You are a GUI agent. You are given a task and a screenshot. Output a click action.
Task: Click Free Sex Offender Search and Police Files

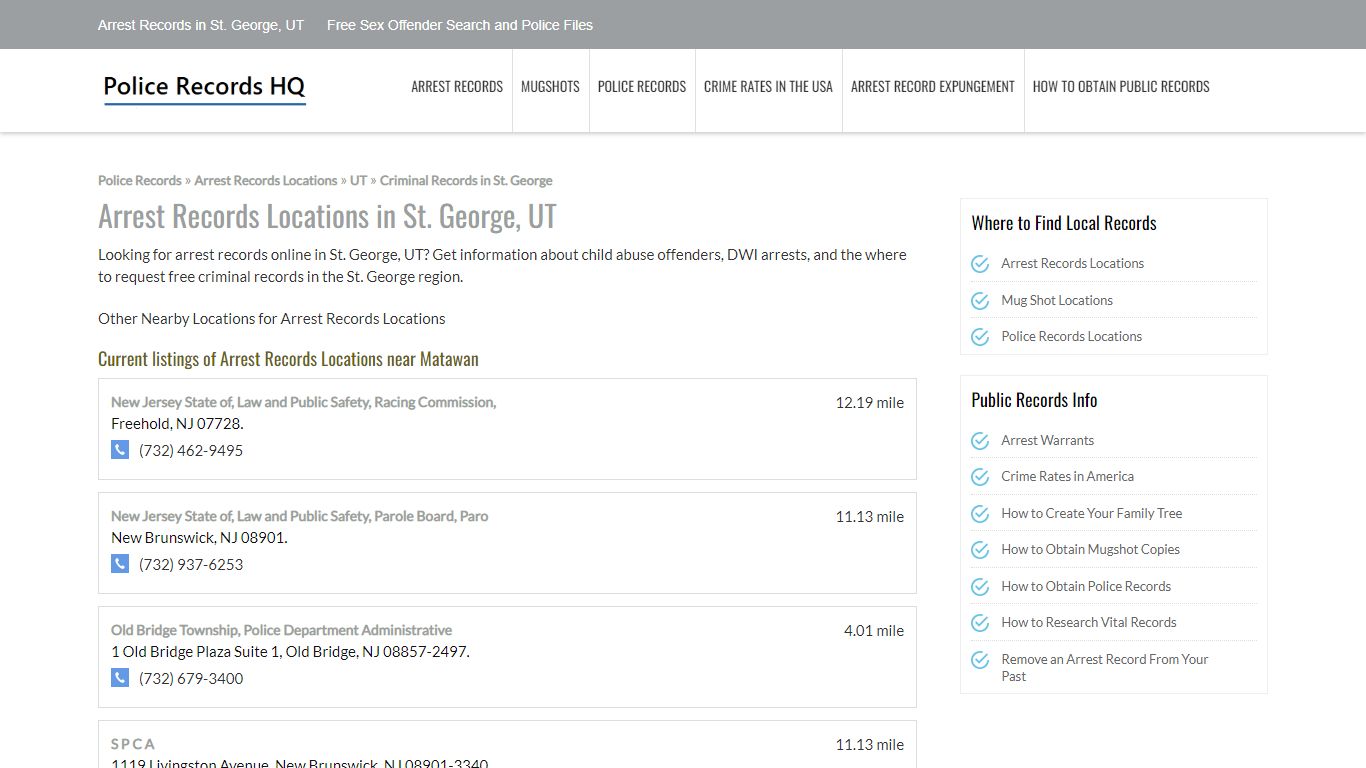pyautogui.click(x=460, y=25)
